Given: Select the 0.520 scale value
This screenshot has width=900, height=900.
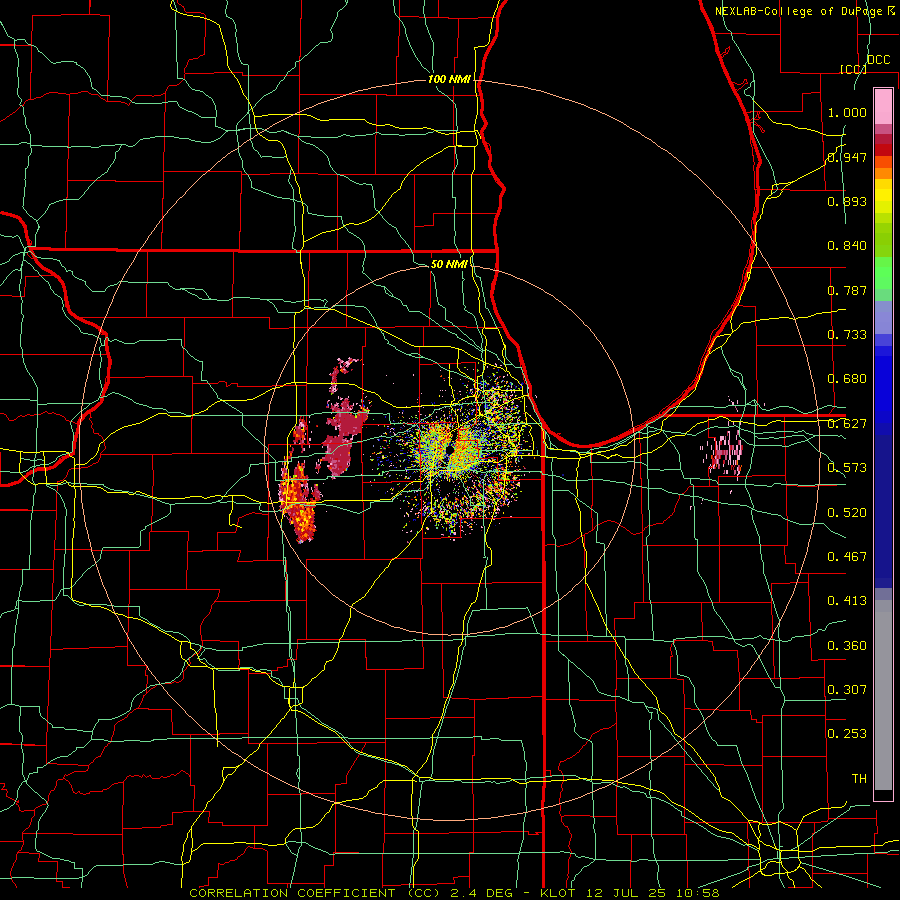Looking at the screenshot, I should click(847, 513).
